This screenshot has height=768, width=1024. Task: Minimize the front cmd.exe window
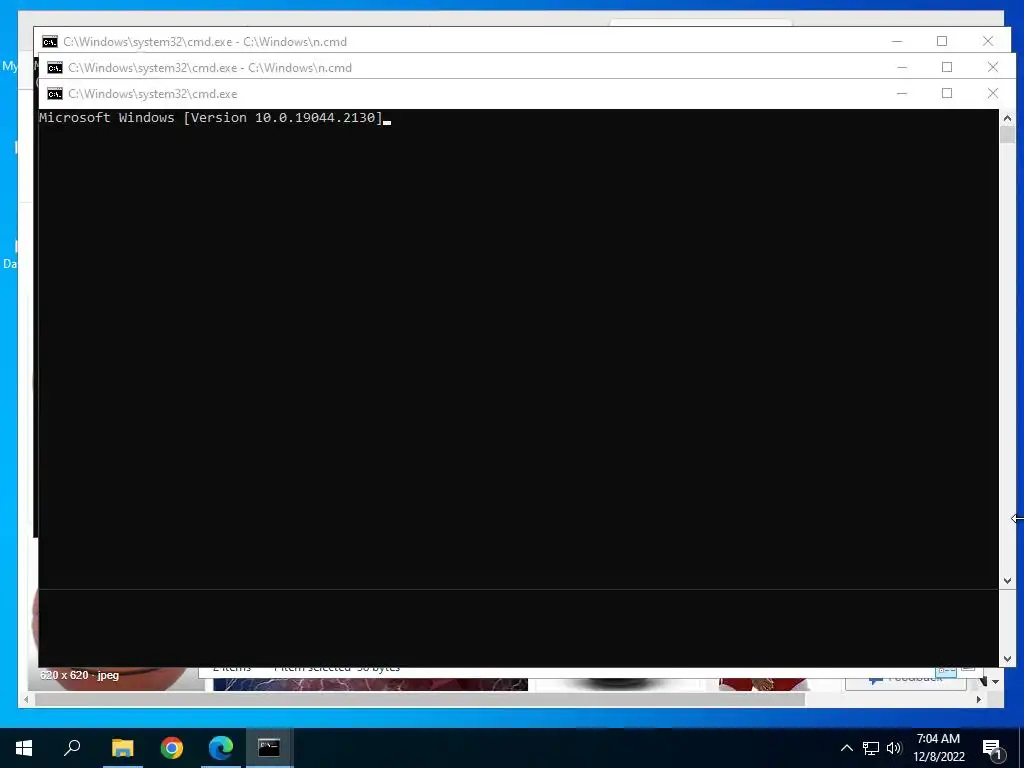pyautogui.click(x=902, y=93)
